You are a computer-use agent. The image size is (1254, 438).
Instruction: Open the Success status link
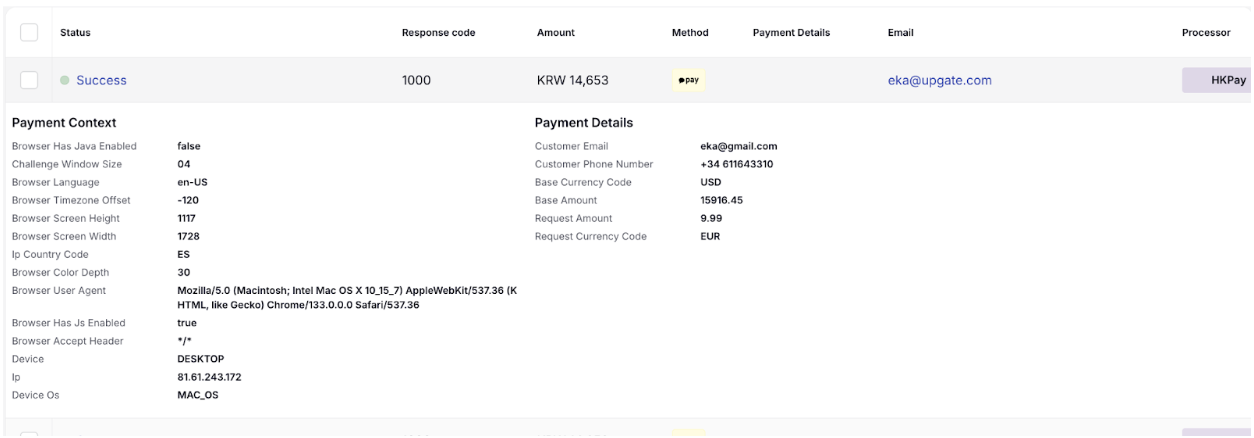(102, 80)
